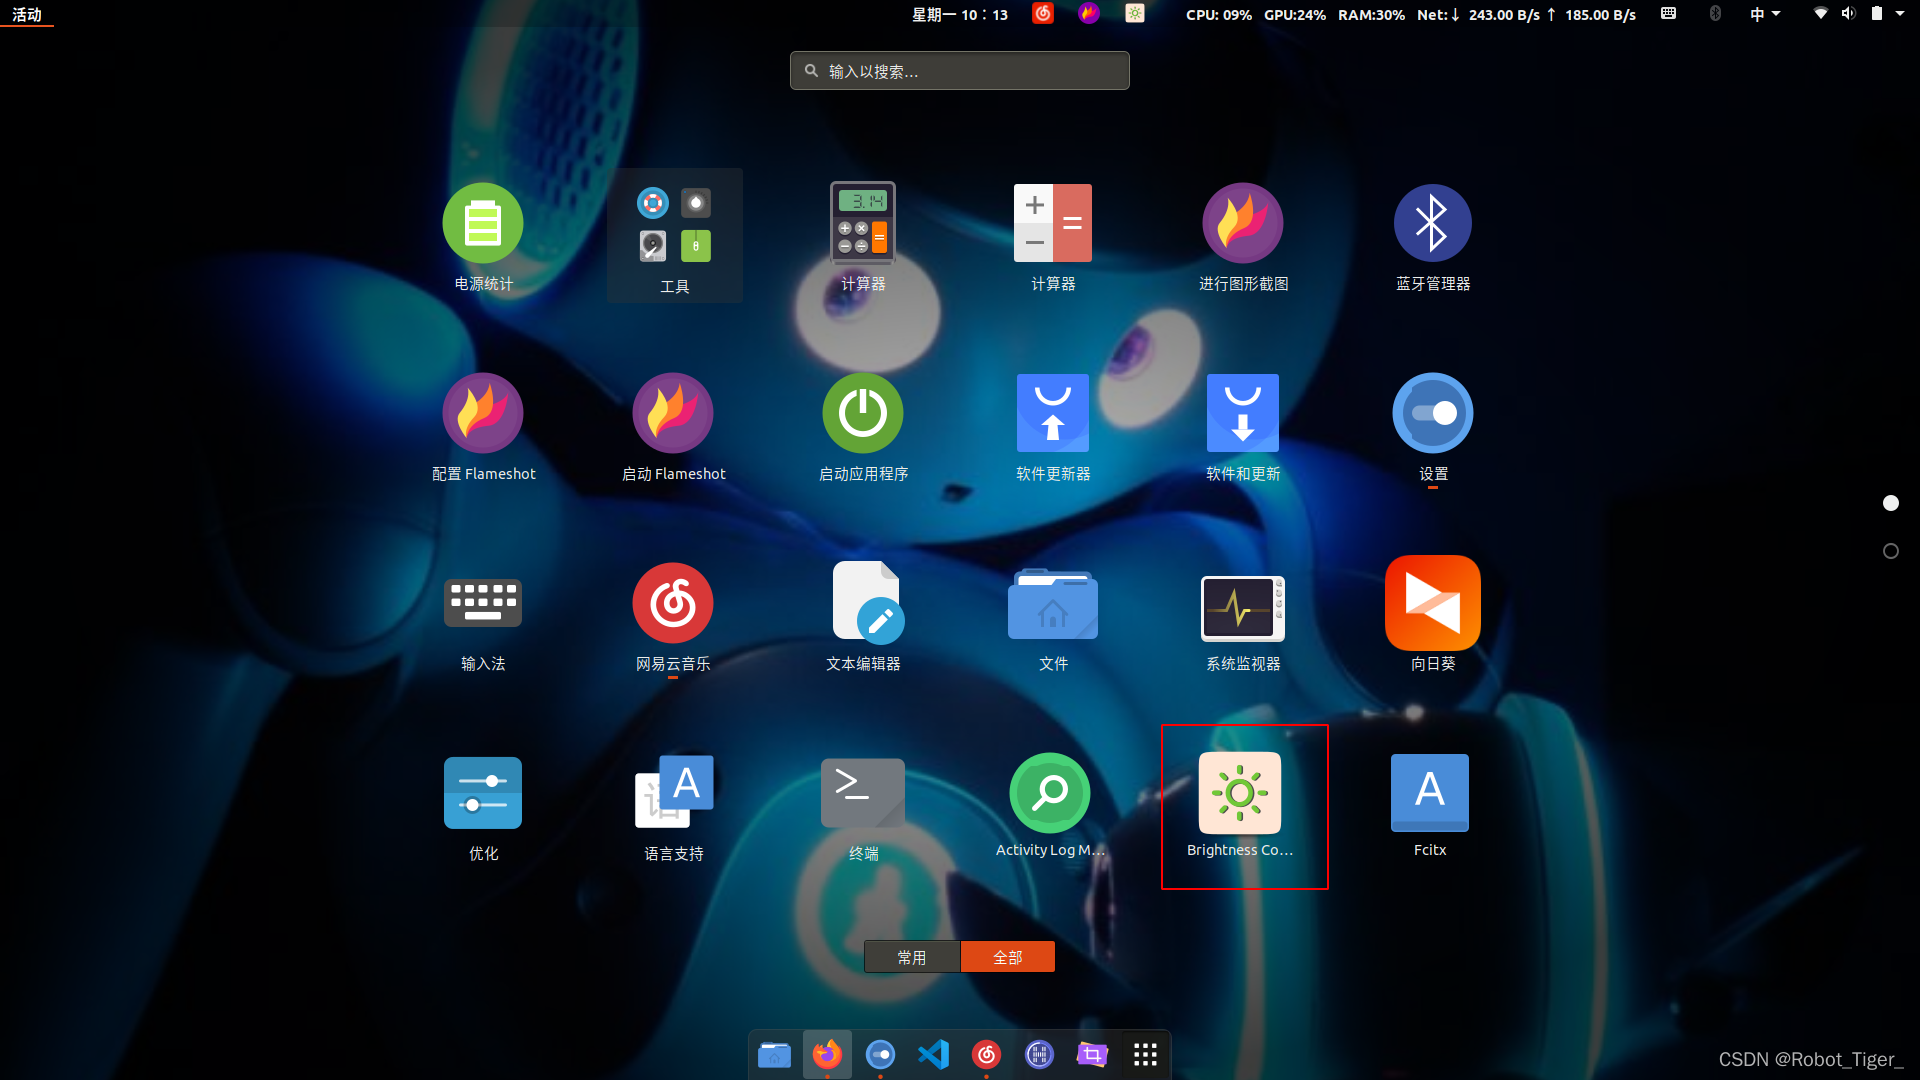Click Wi-Fi icon in top bar
The image size is (1920, 1080).
[1821, 13]
